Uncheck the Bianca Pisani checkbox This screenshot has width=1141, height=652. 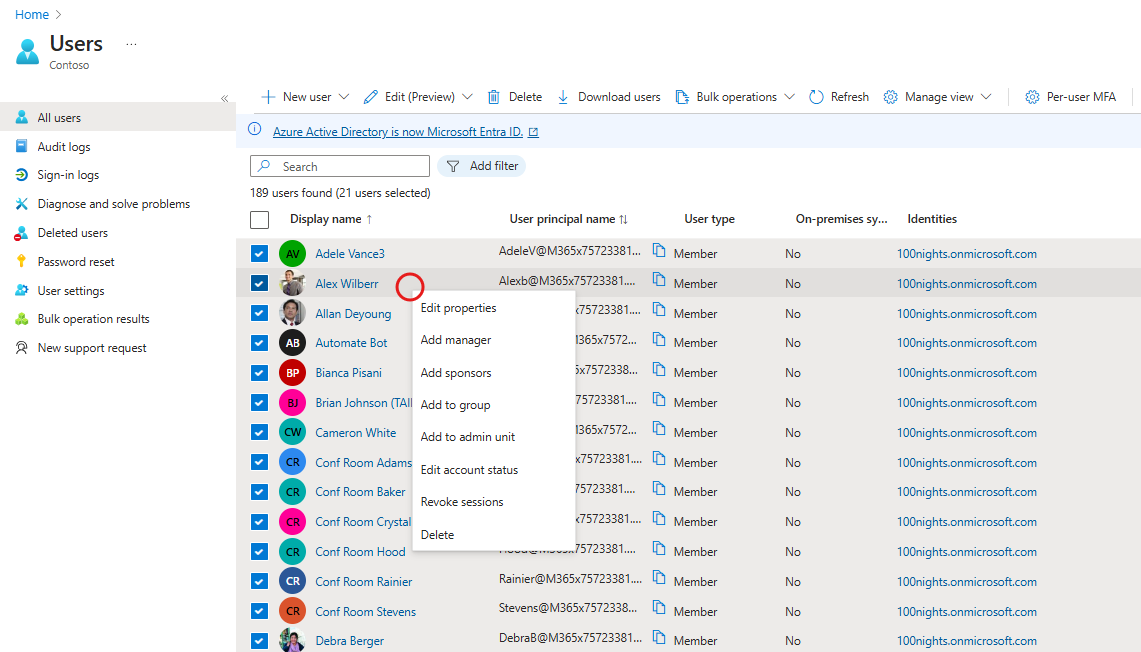pyautogui.click(x=259, y=373)
